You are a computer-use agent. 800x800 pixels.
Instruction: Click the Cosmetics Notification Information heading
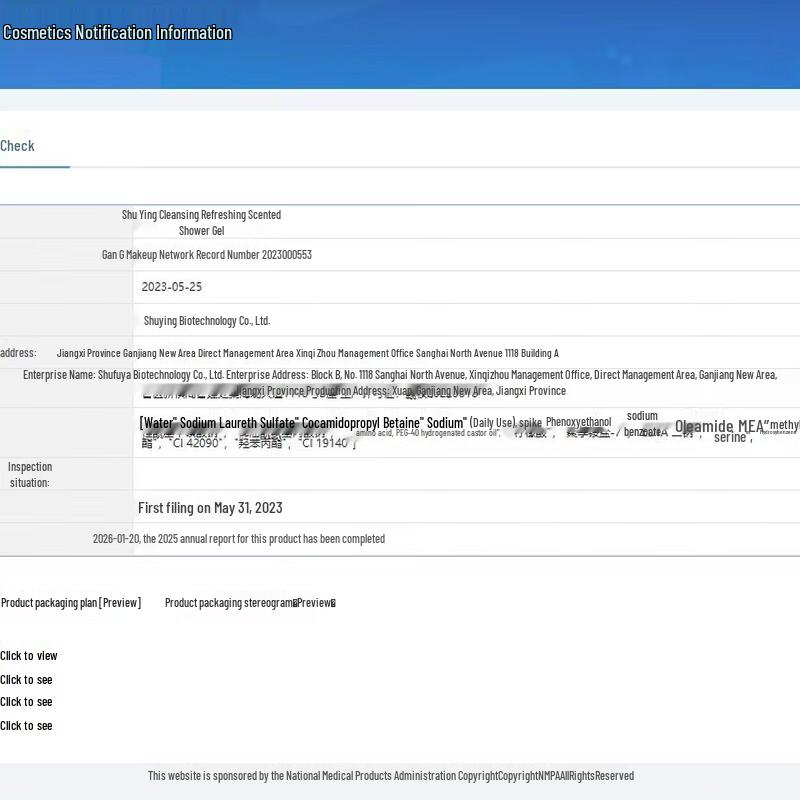(117, 33)
